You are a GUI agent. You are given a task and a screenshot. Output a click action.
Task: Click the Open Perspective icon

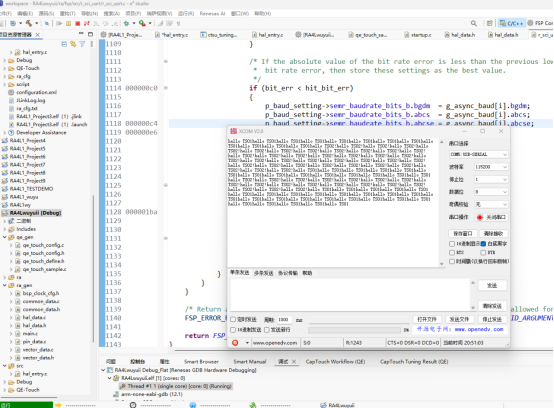point(489,23)
